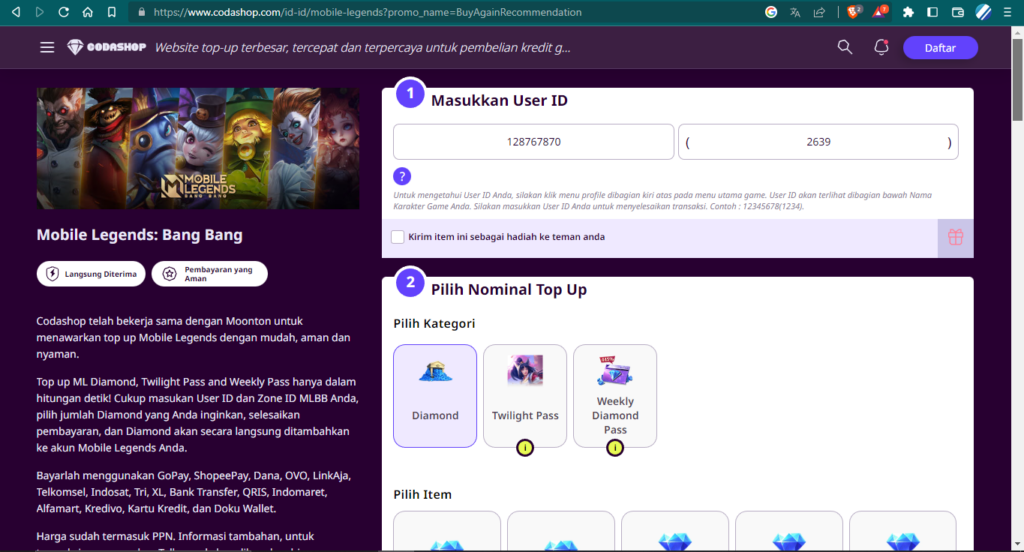1024x552 pixels.
Task: Select the Twilight Pass category
Action: pos(525,396)
